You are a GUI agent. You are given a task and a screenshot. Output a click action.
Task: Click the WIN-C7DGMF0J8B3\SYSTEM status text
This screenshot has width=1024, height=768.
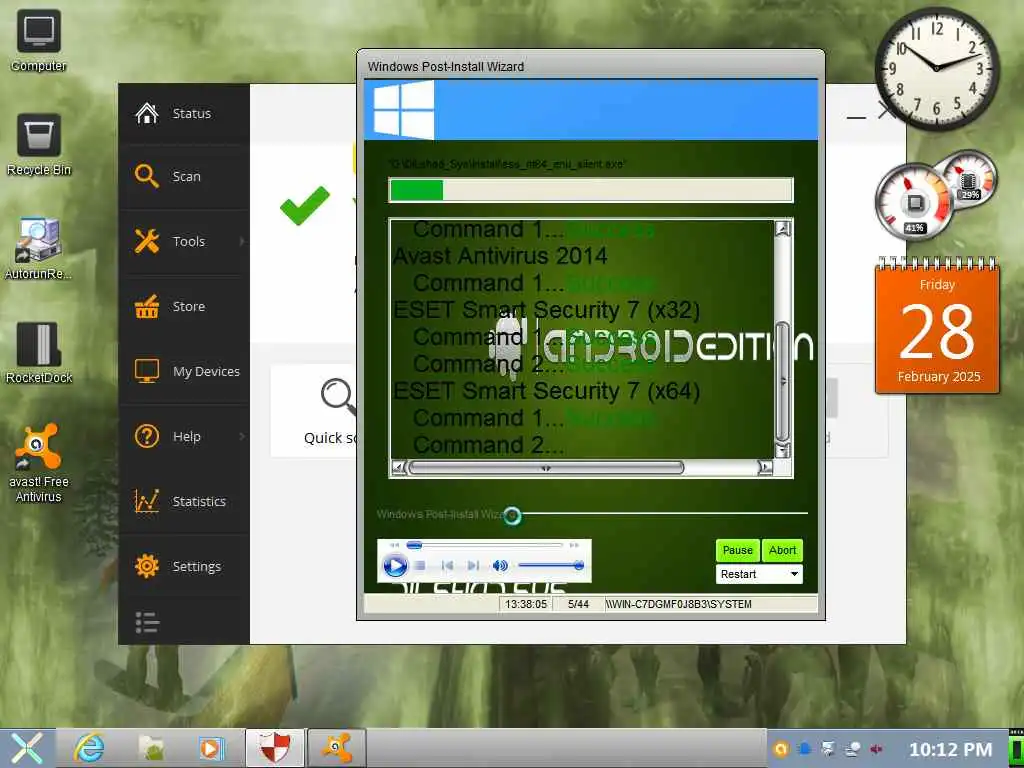pyautogui.click(x=679, y=604)
